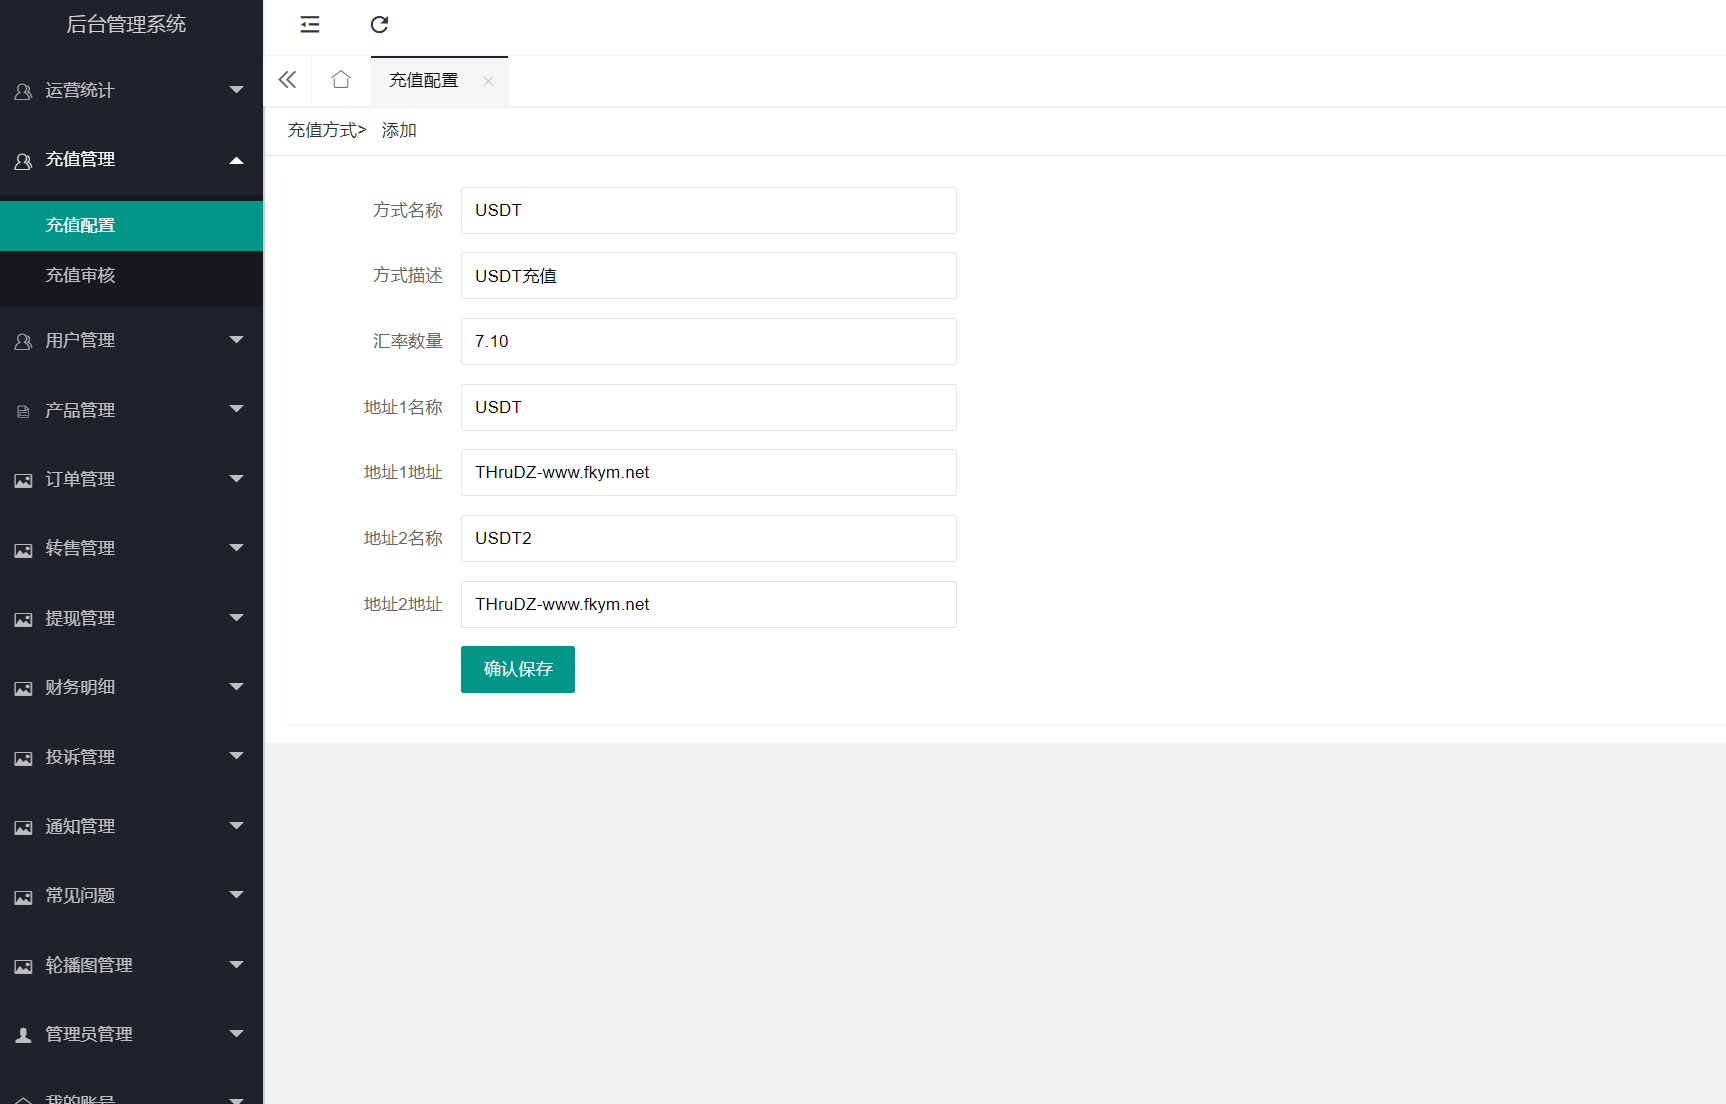Select the 转售管理 image icon
1726x1104 pixels.
click(22, 548)
